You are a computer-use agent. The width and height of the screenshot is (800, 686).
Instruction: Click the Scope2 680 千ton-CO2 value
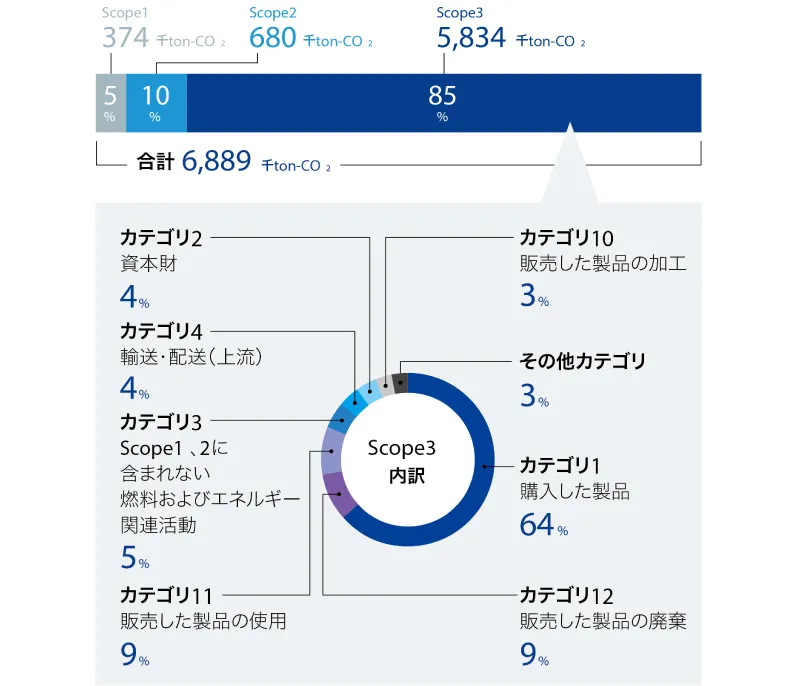[310, 39]
